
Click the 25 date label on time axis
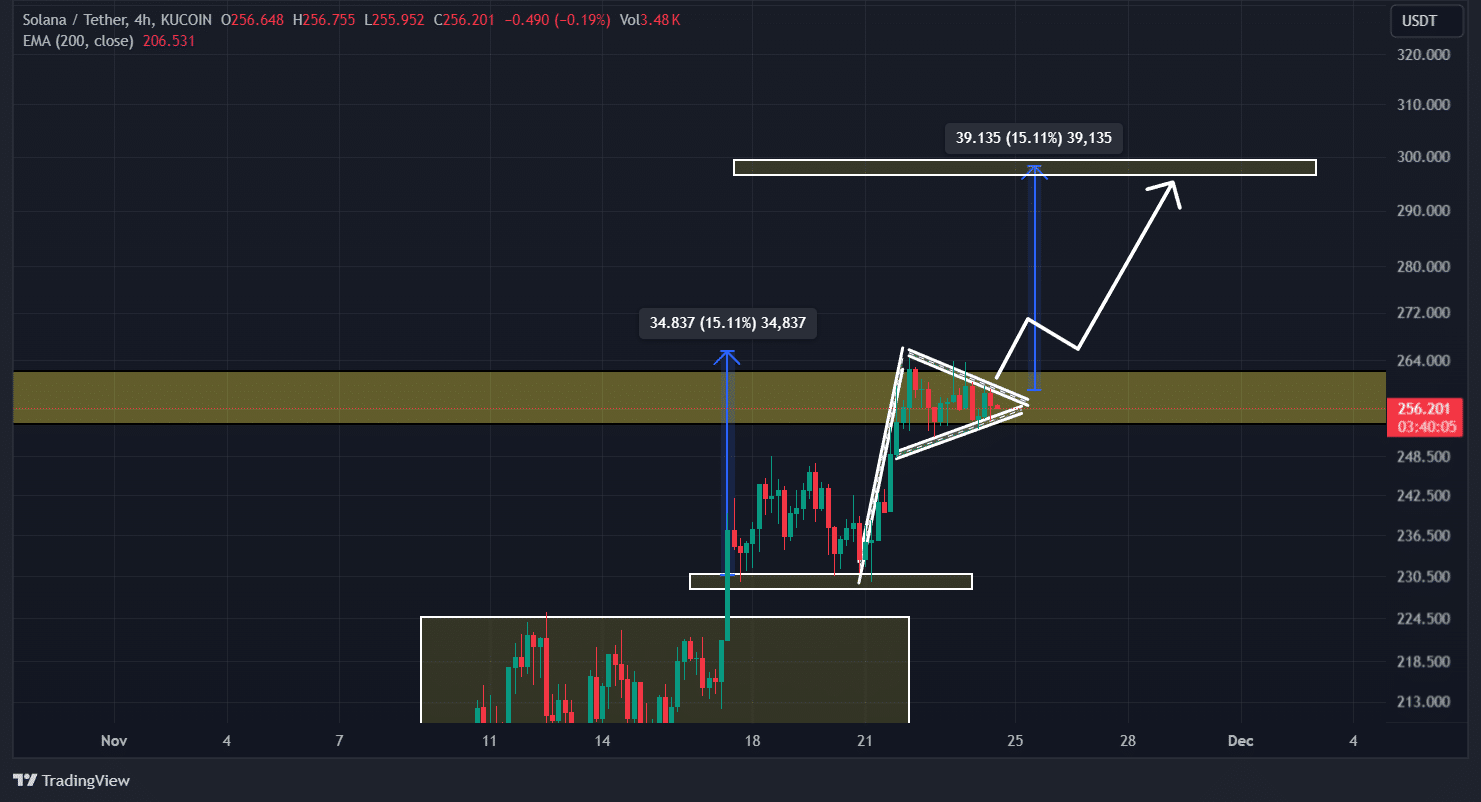tap(1016, 741)
